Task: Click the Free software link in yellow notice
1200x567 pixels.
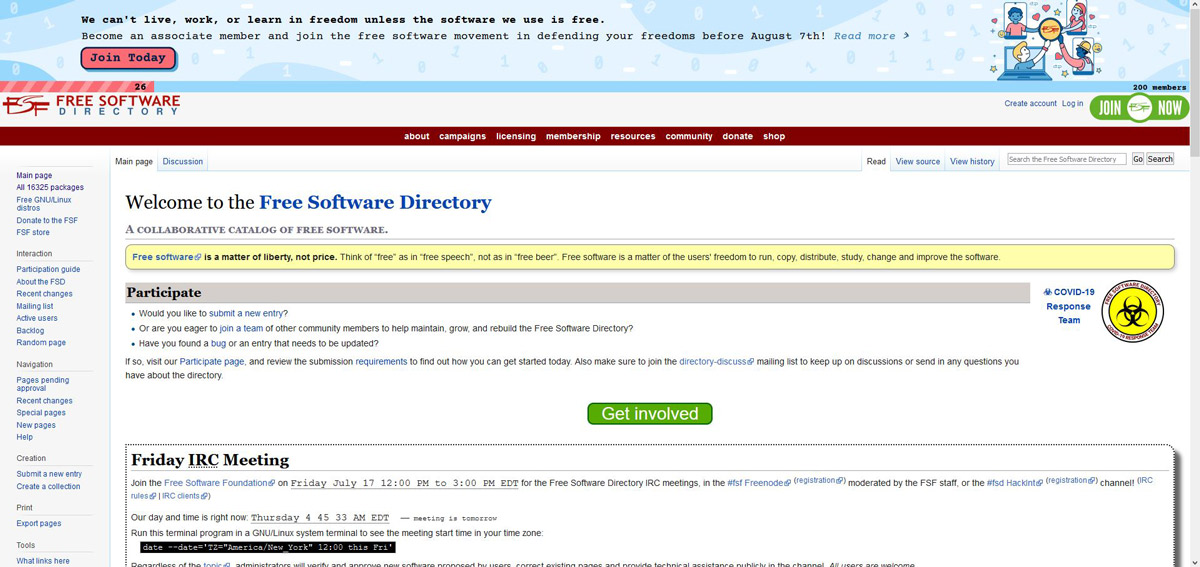Action: (x=167, y=257)
